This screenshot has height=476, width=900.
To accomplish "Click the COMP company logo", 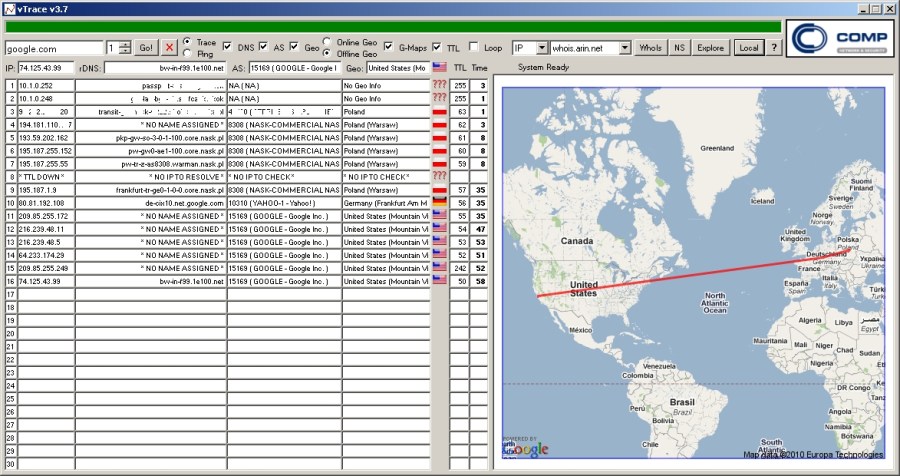I will pyautogui.click(x=840, y=38).
